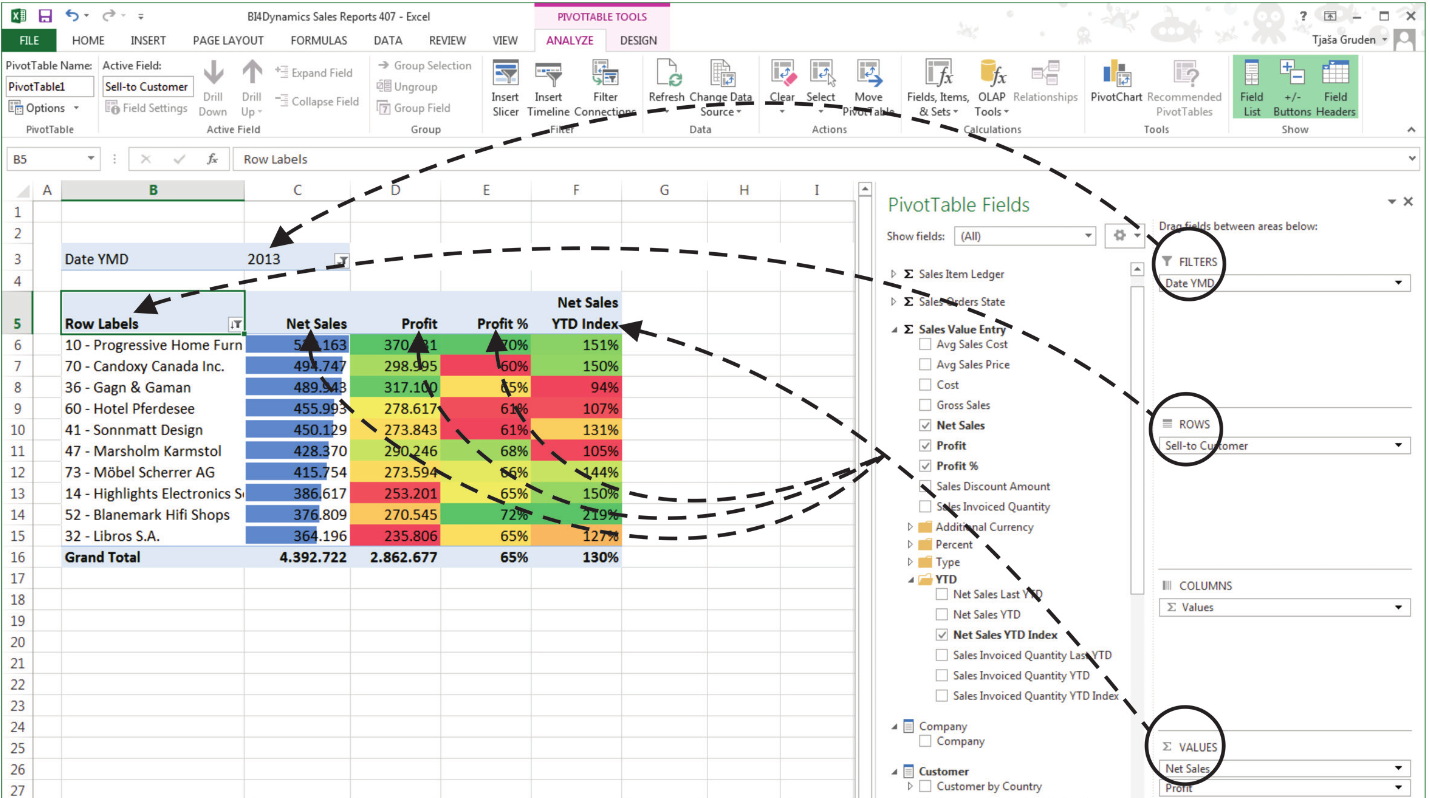Open the Values columns field dropdown

click(1399, 607)
